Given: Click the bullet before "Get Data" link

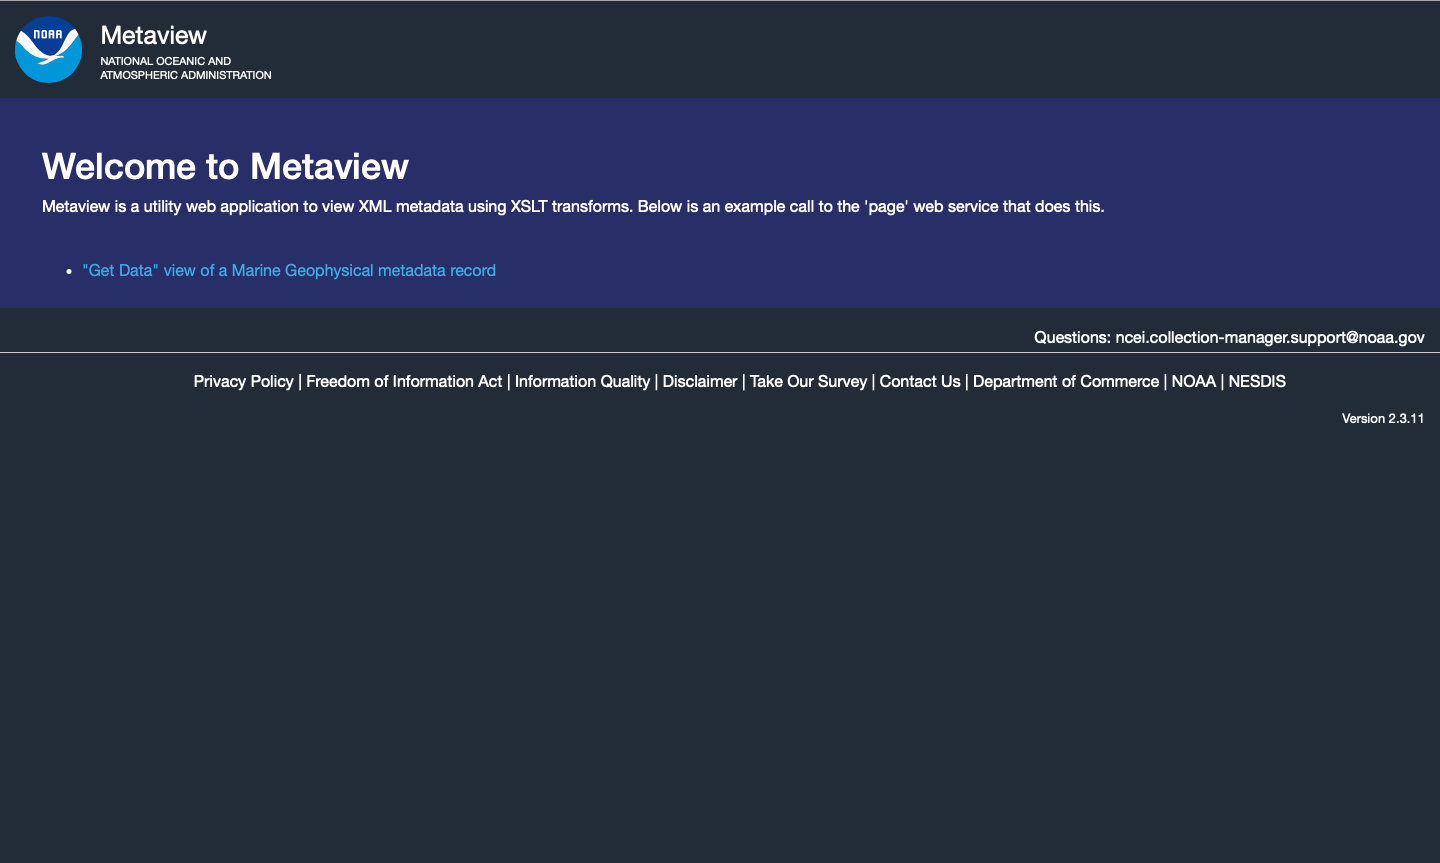Looking at the screenshot, I should 69,271.
